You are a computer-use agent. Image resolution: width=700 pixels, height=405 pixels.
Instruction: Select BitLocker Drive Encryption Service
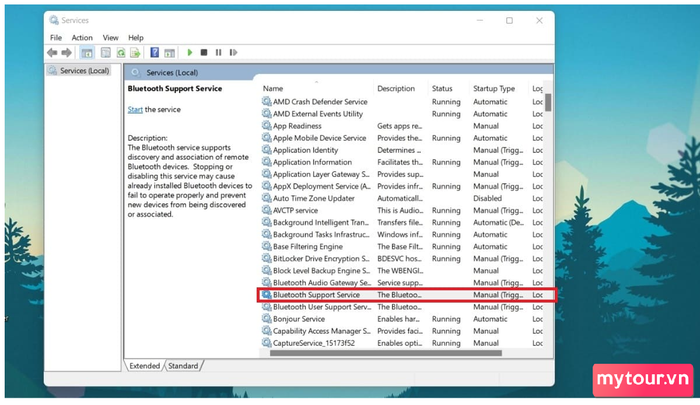click(402, 258)
